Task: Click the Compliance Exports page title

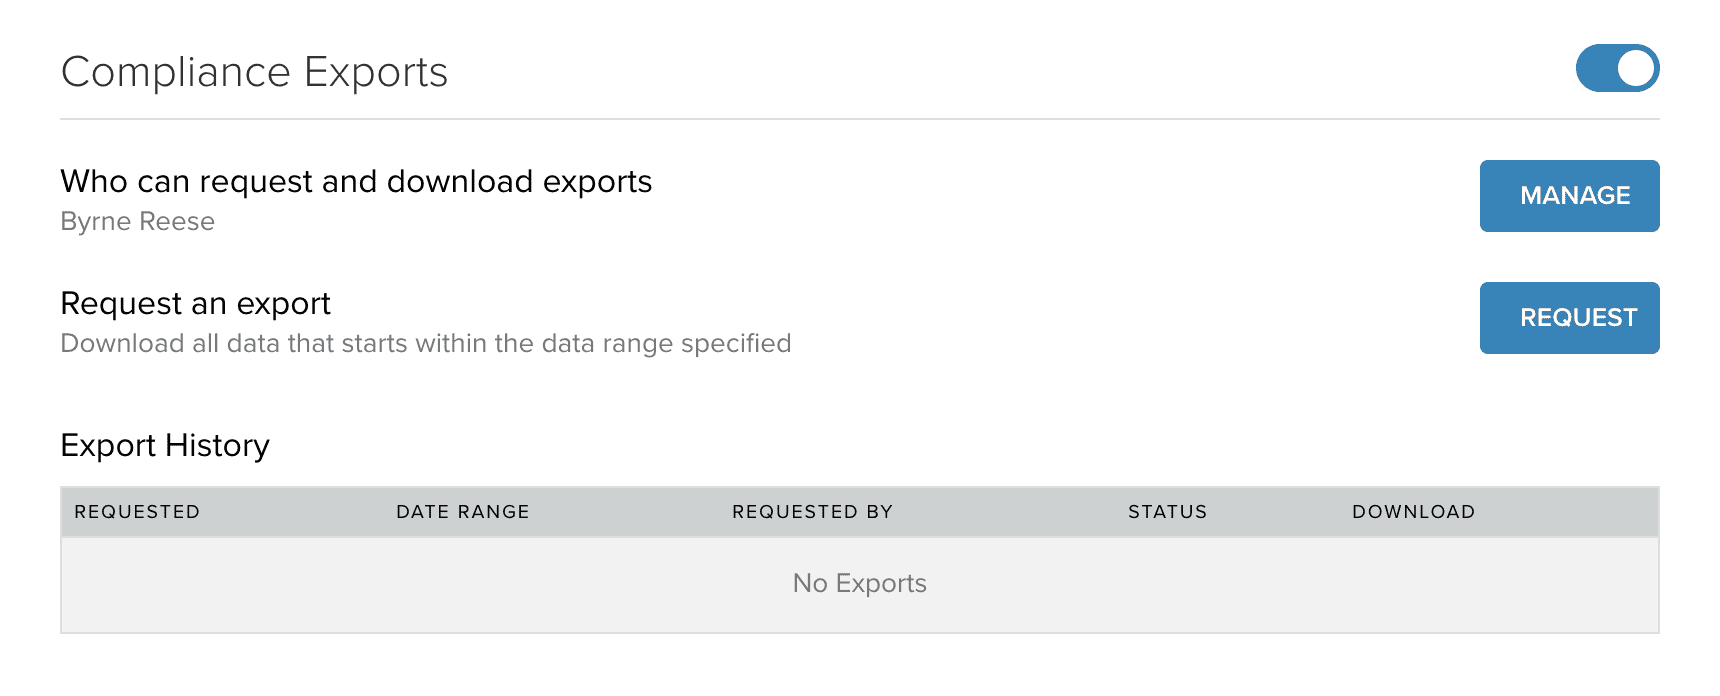Action: tap(254, 72)
